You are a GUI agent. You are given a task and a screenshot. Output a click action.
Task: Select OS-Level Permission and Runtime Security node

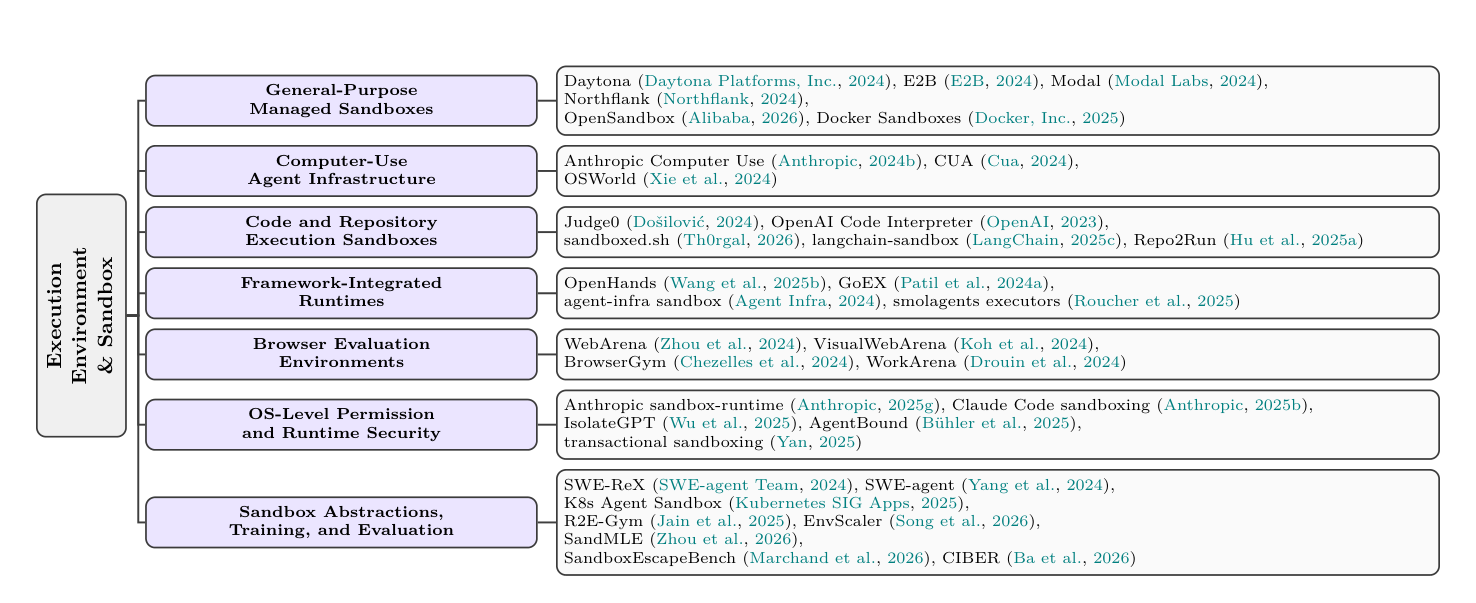tap(341, 424)
